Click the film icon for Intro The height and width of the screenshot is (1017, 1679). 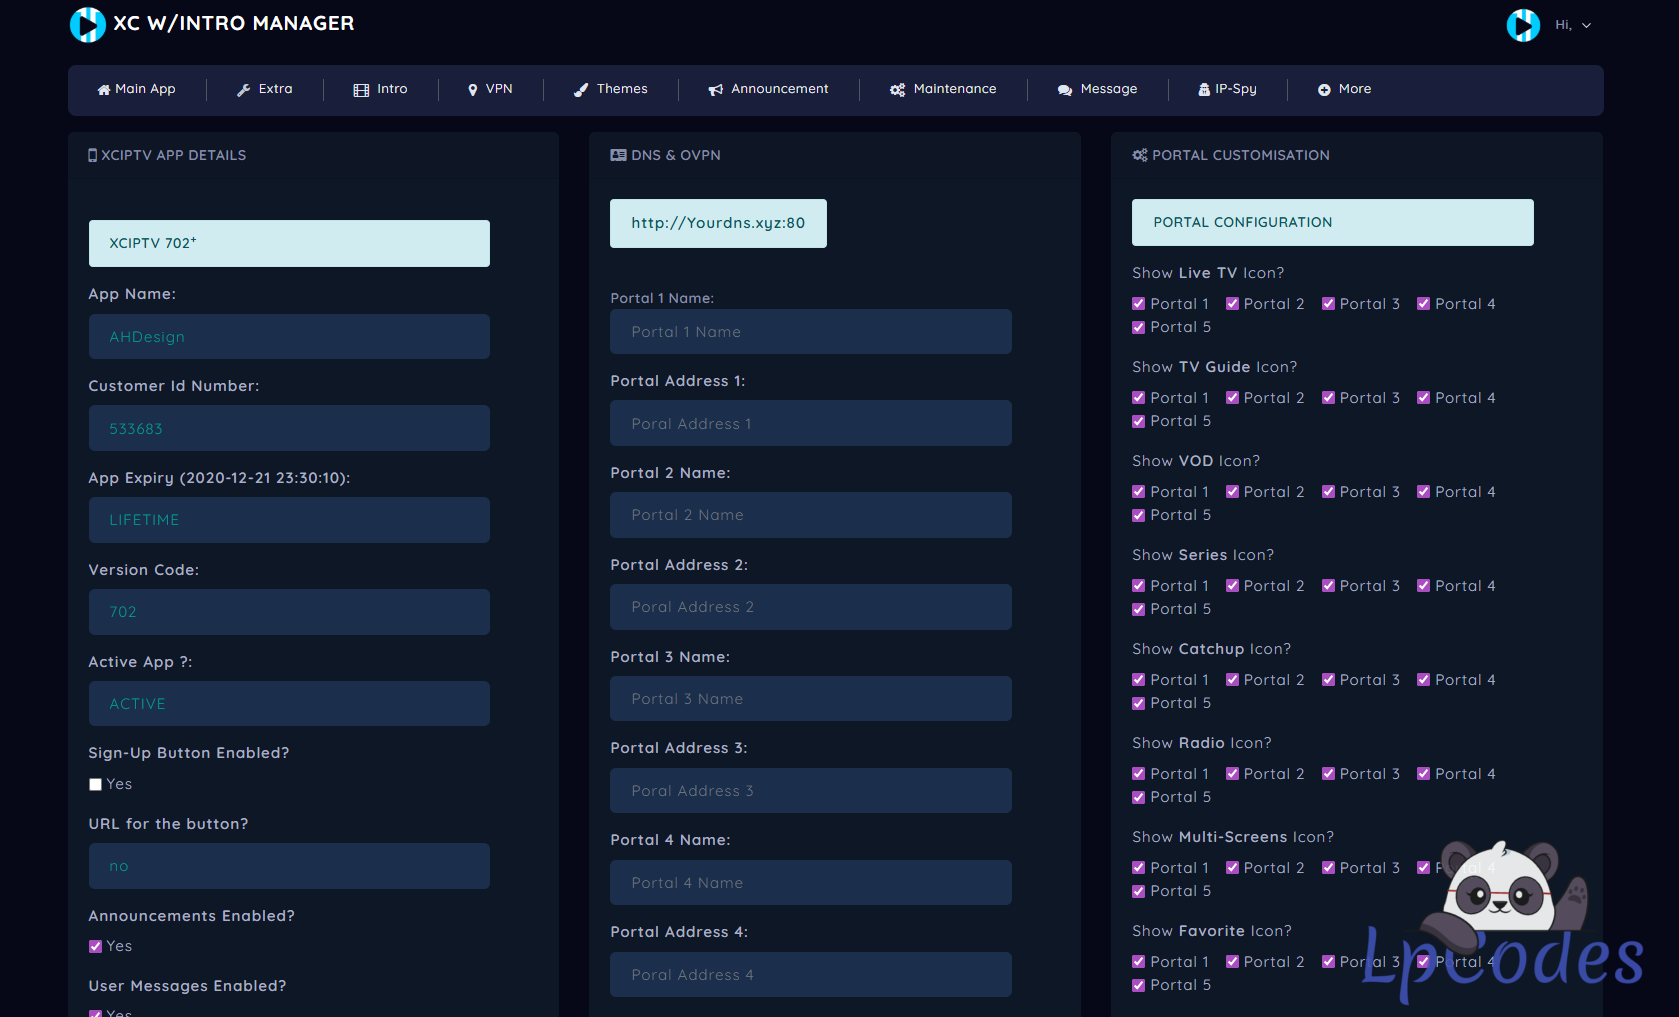361,90
